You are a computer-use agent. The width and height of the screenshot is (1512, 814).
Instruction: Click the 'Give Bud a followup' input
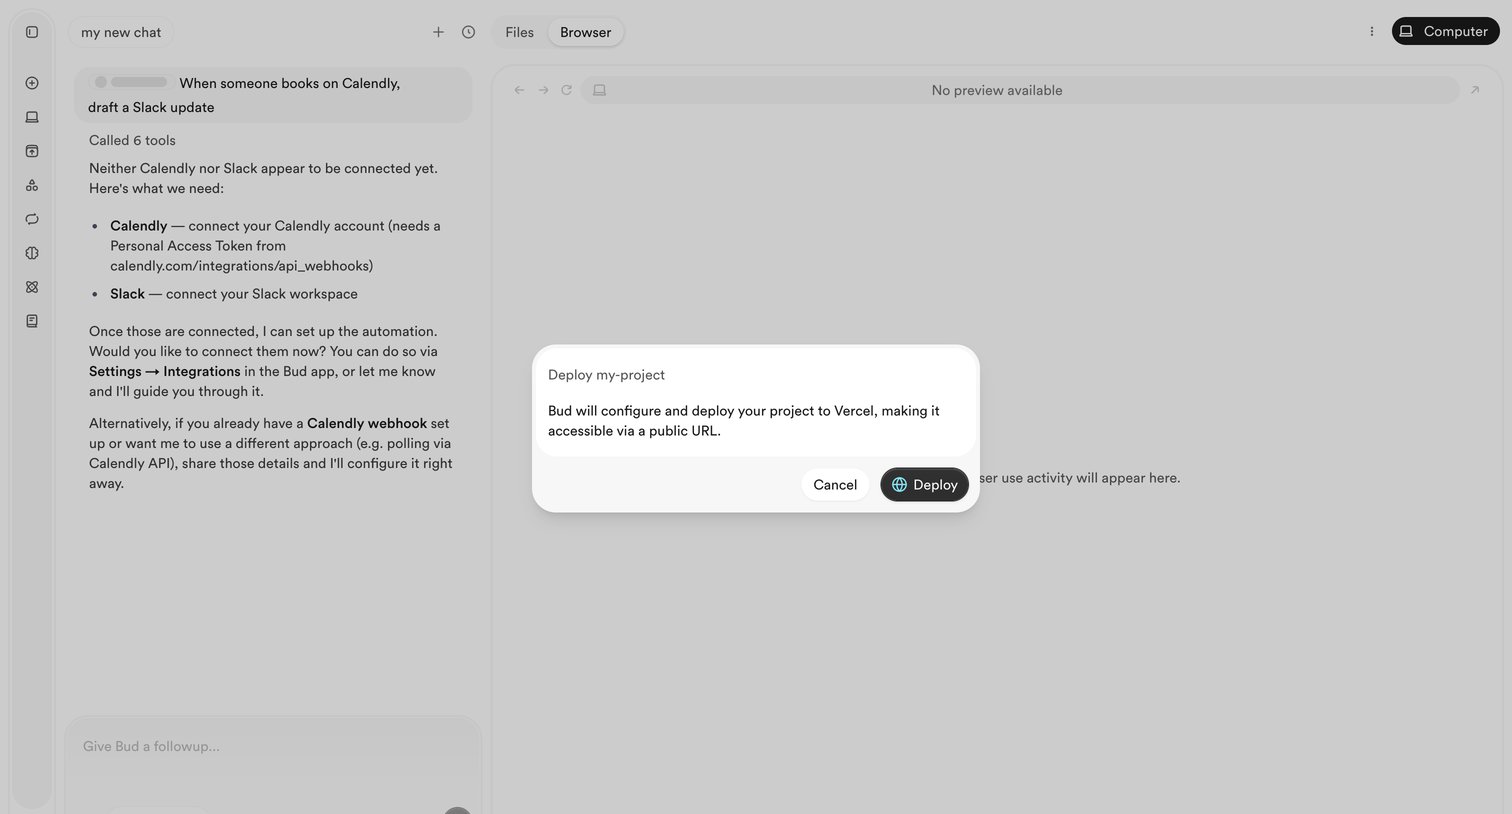point(272,746)
